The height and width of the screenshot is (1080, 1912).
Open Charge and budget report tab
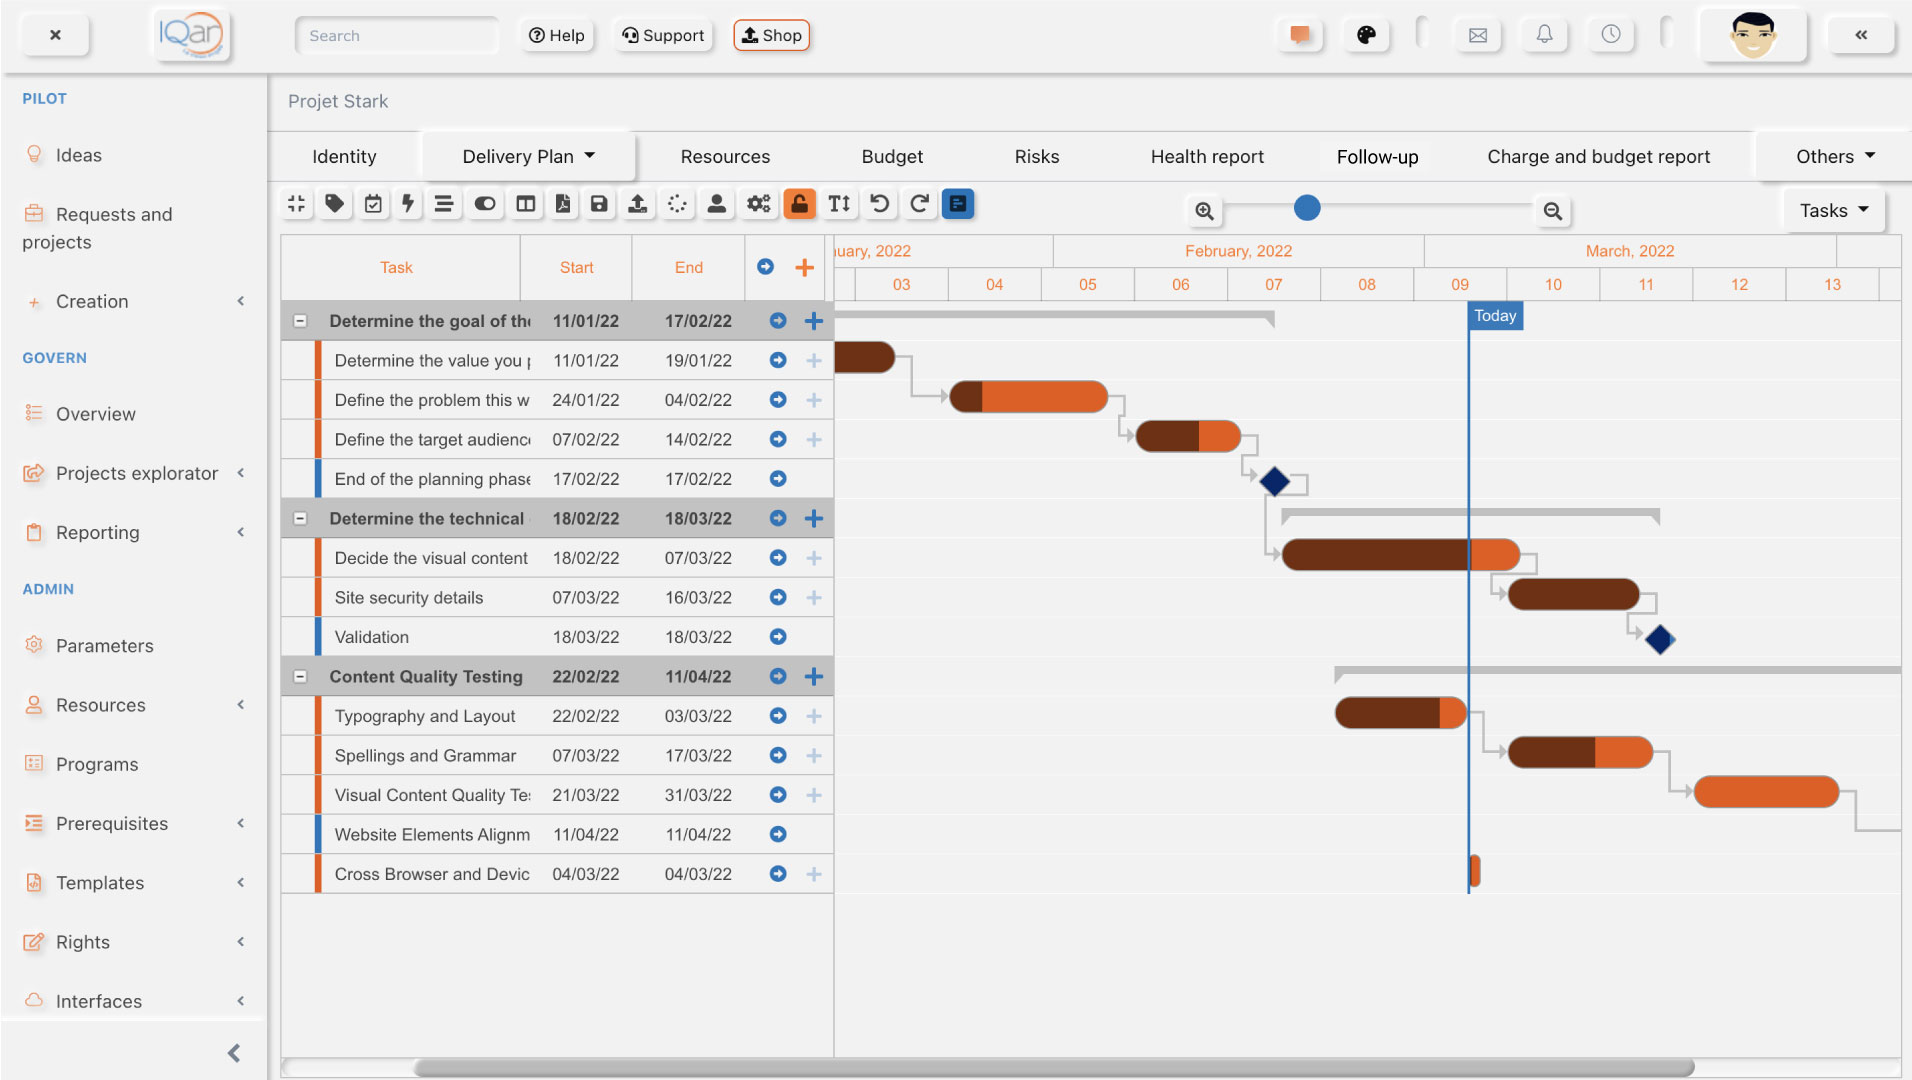coord(1598,156)
